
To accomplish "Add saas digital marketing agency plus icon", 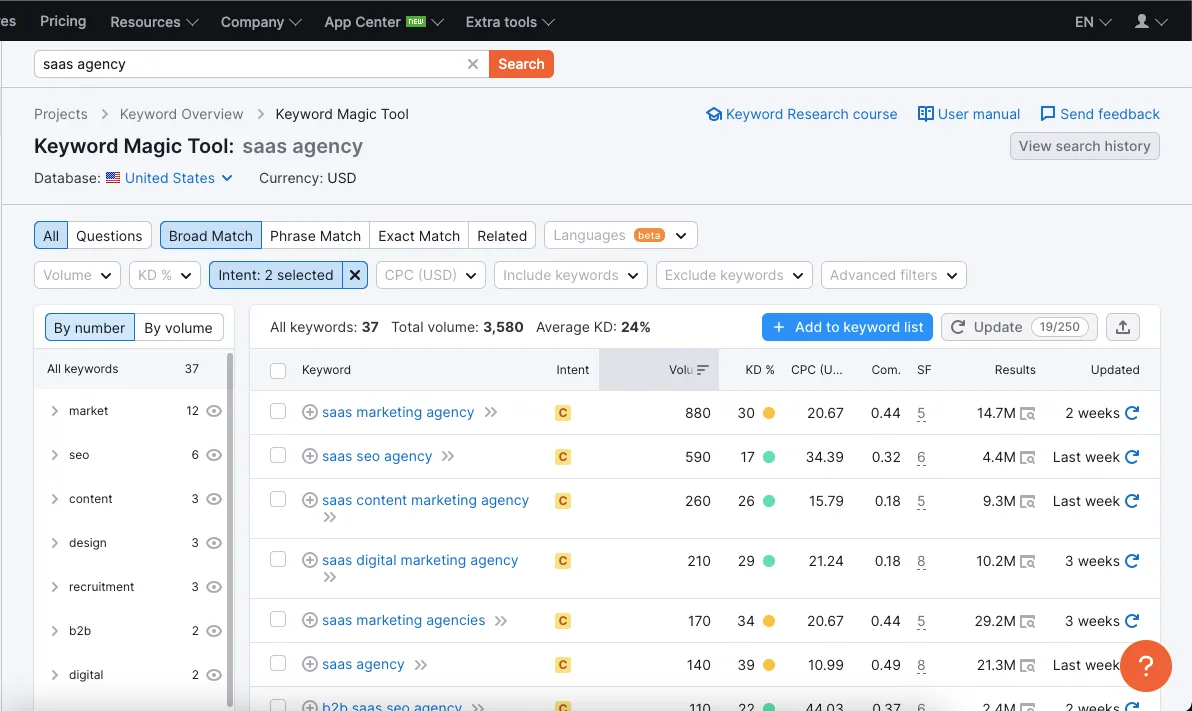I will tap(309, 560).
